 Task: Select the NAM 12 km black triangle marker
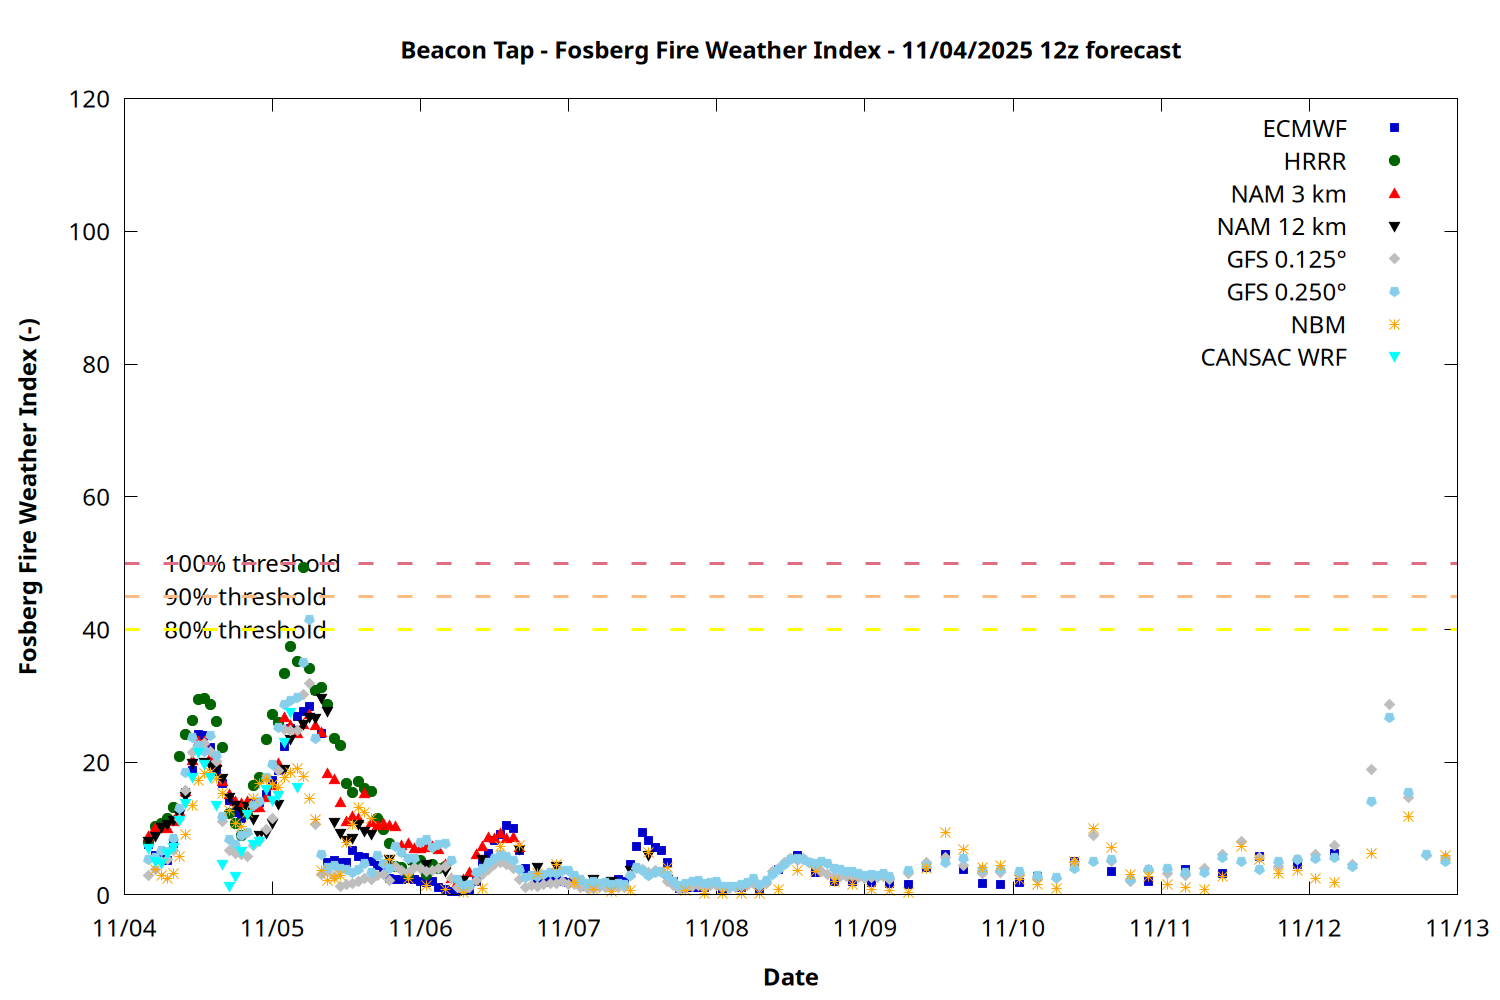point(1394,227)
